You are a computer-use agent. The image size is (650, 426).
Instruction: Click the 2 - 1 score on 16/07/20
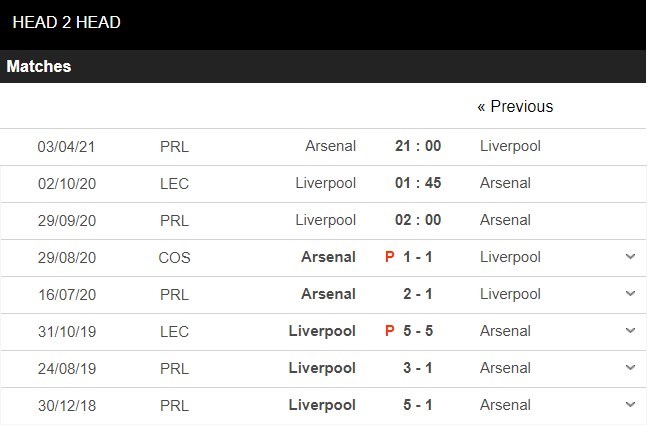pyautogui.click(x=418, y=294)
